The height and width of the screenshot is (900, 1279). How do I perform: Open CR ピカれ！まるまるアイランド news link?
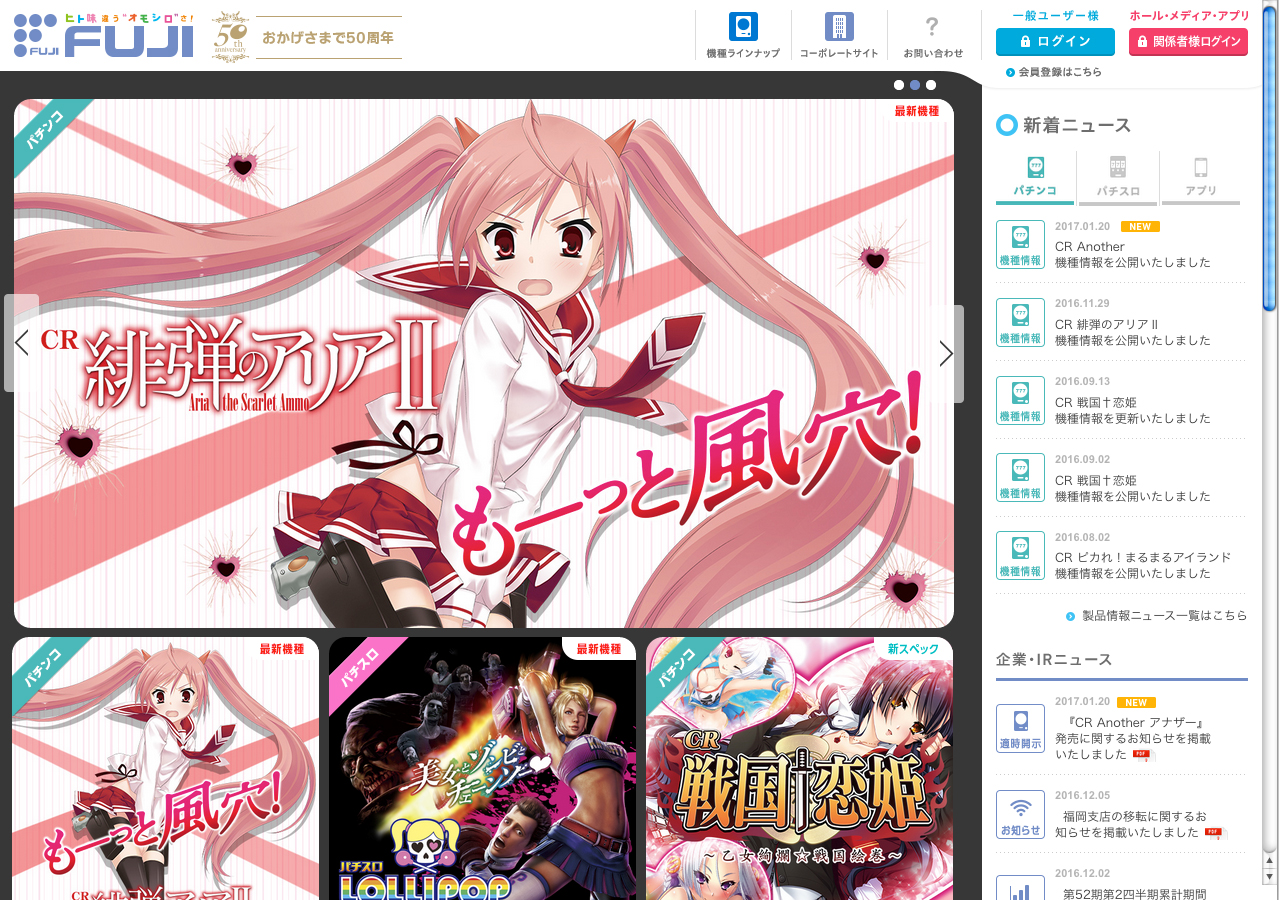(x=1143, y=565)
